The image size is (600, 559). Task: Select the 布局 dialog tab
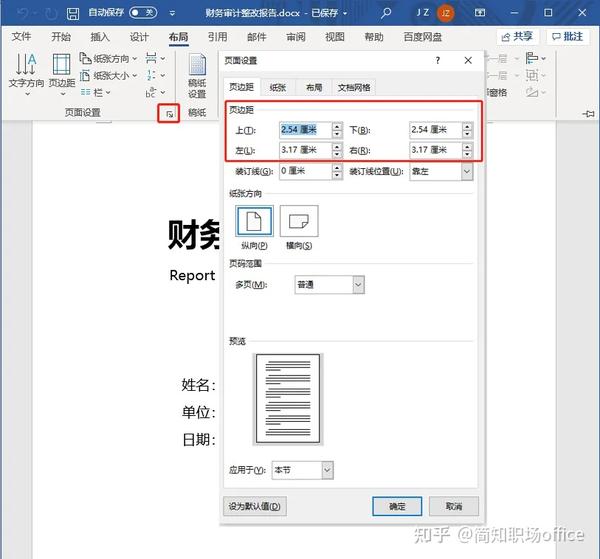[x=314, y=88]
